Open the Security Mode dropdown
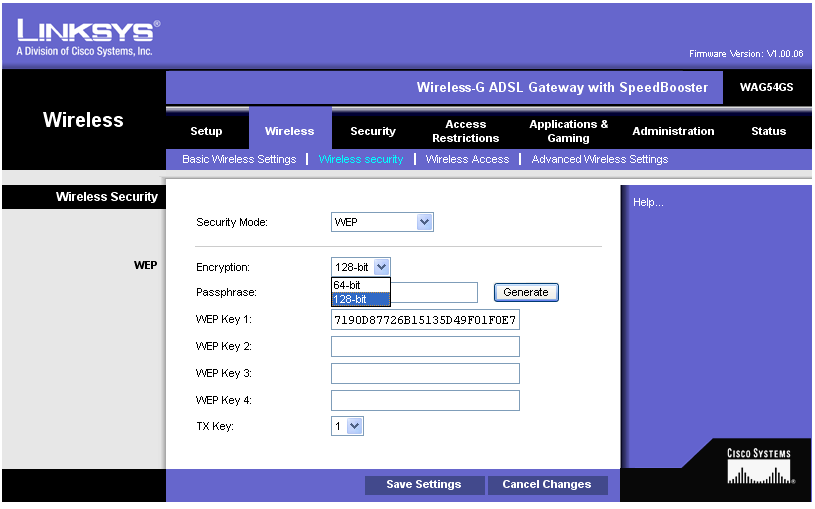Image resolution: width=815 pixels, height=509 pixels. [x=382, y=222]
